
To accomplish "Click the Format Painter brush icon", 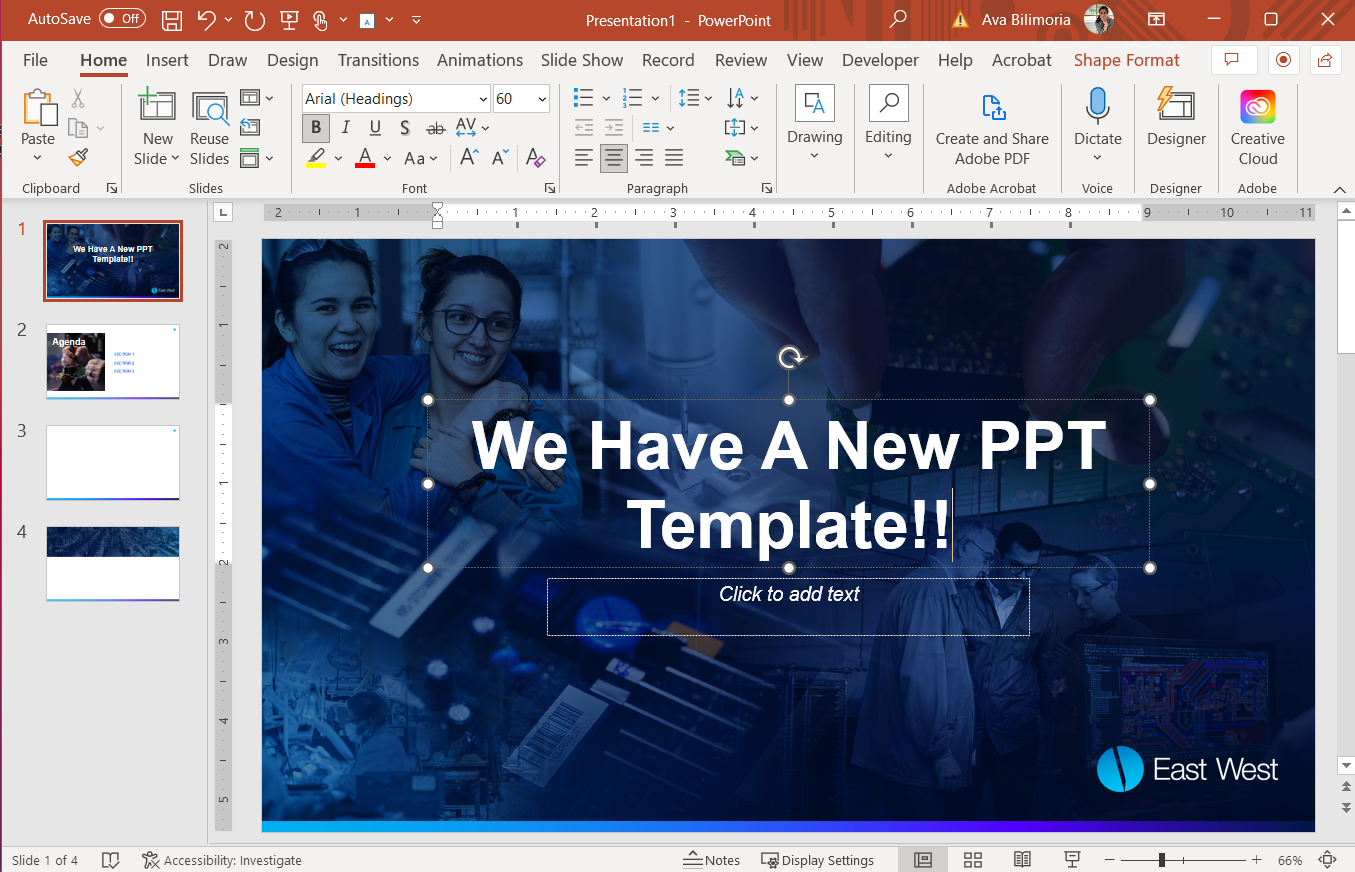I will [78, 157].
